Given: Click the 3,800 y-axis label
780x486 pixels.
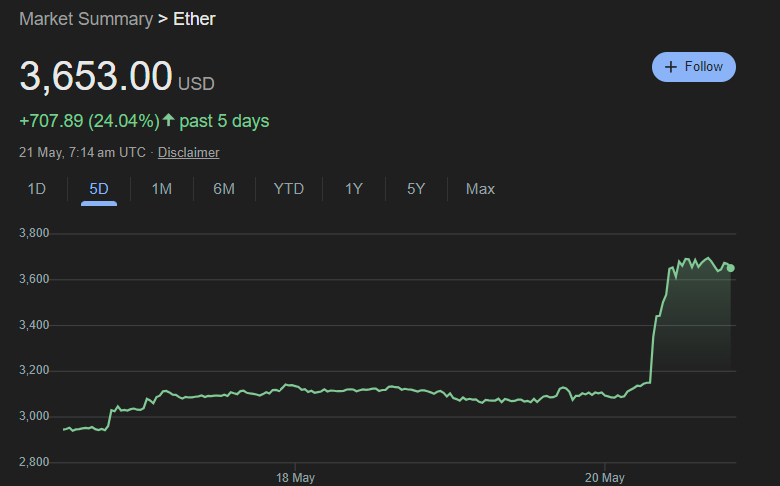Looking at the screenshot, I should [34, 233].
